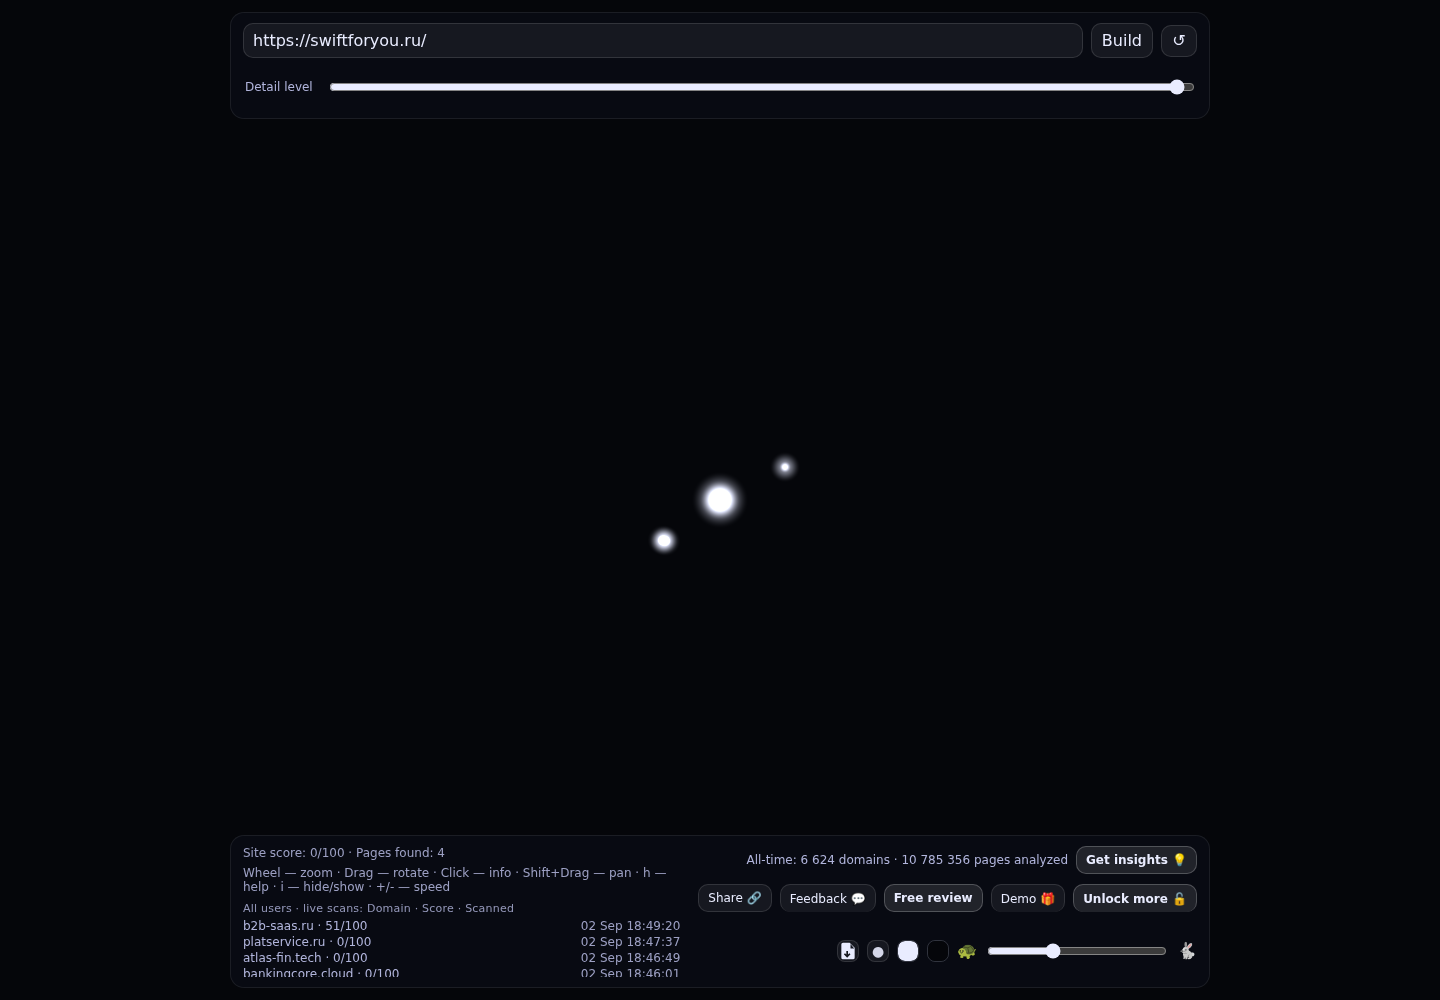
Task: Click the speed slider track
Action: (x=1077, y=951)
